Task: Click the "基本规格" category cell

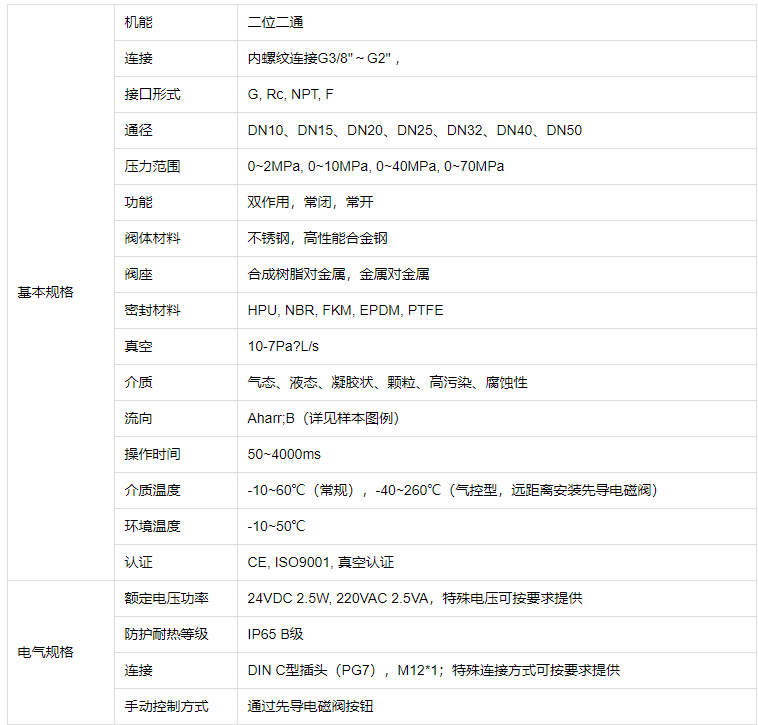Action: pos(46,292)
